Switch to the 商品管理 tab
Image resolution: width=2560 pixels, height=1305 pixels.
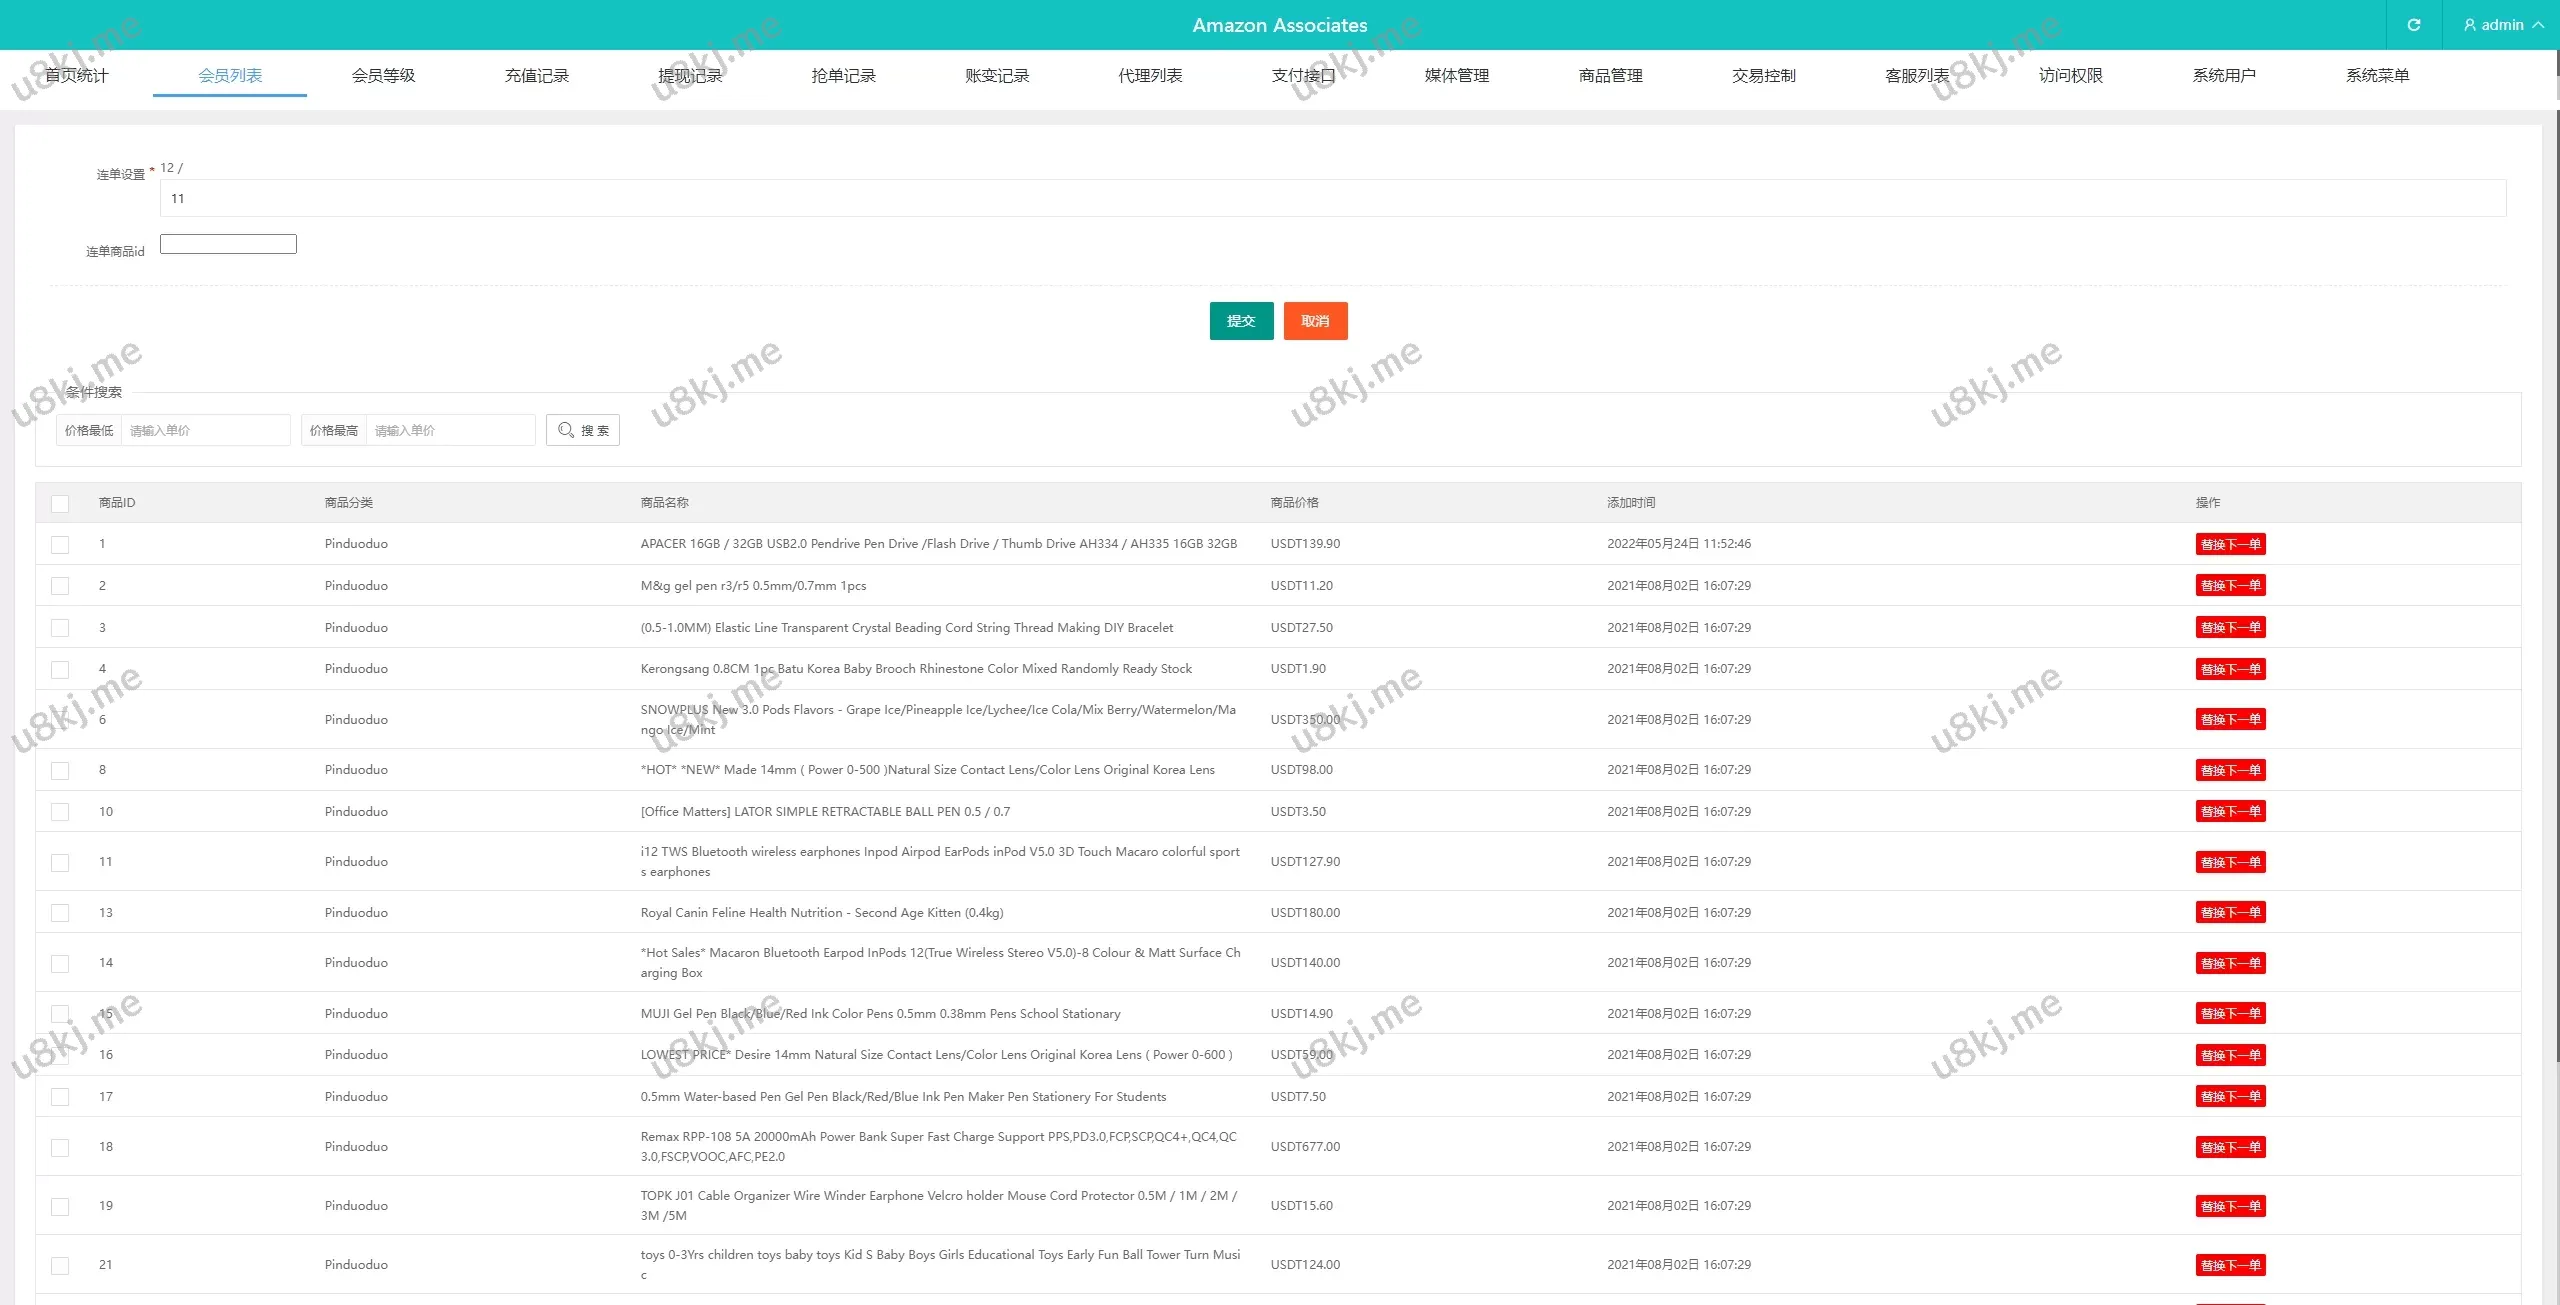point(1610,75)
